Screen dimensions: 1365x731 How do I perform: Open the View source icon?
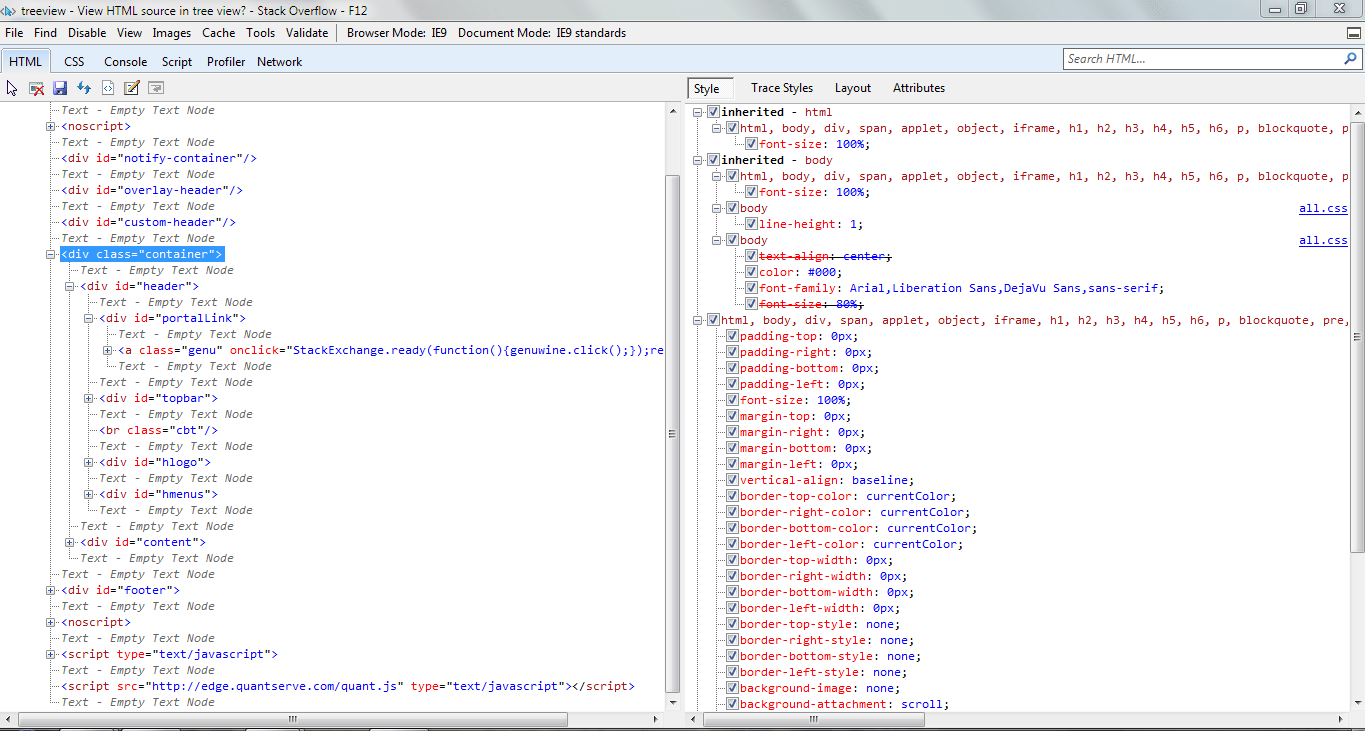(107, 88)
